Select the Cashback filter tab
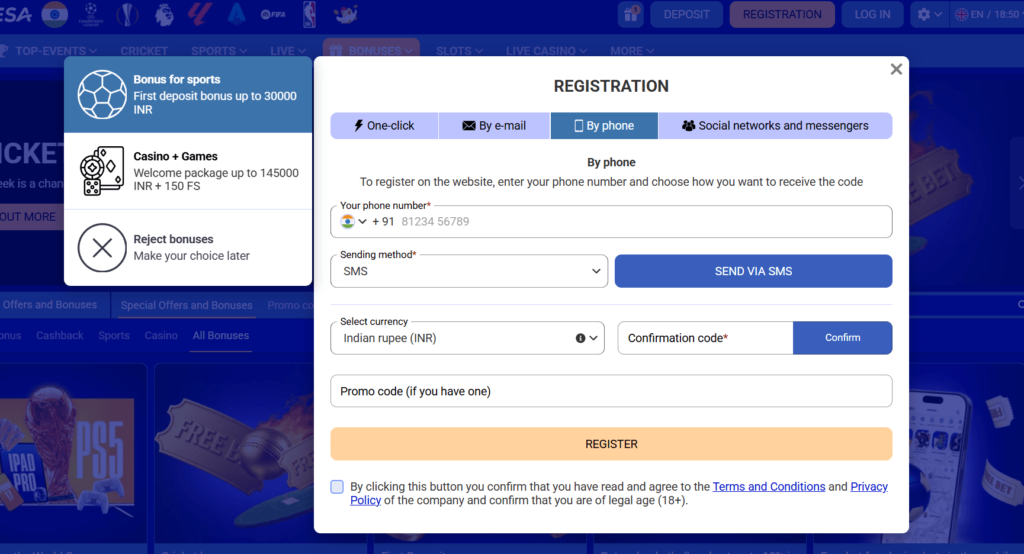Image resolution: width=1024 pixels, height=554 pixels. pos(59,336)
